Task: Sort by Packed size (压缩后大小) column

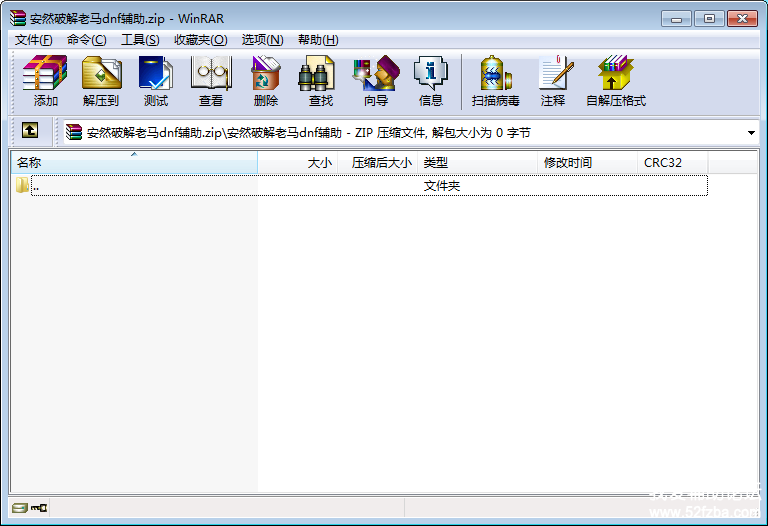Action: click(378, 163)
